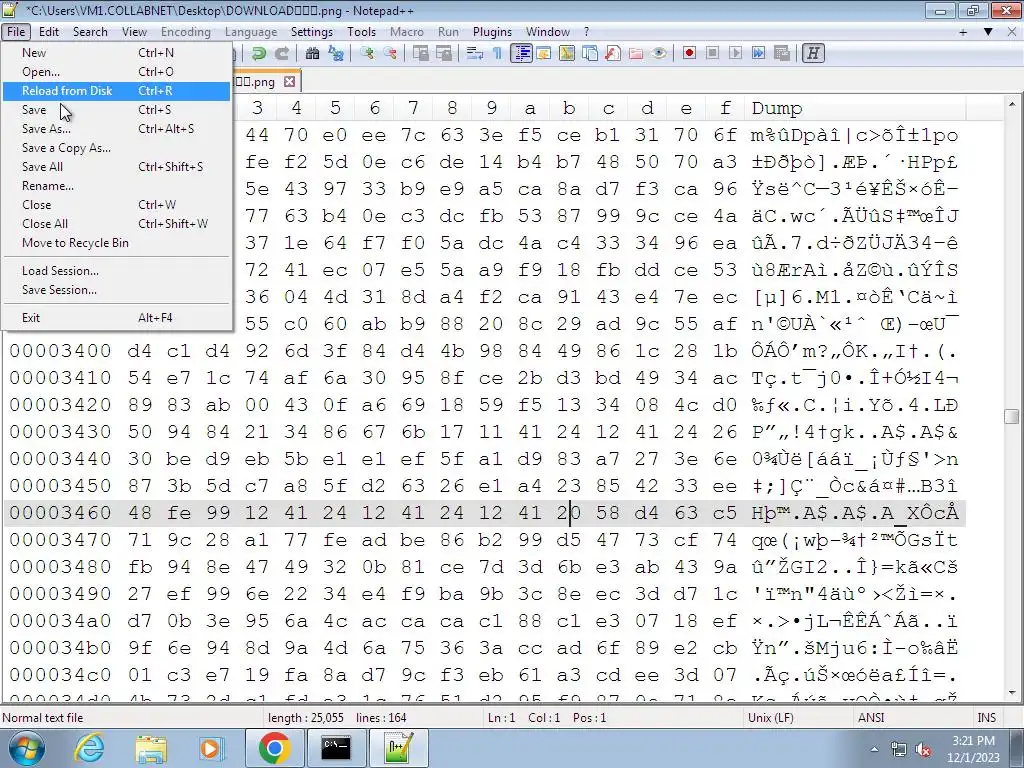Viewport: 1024px width, 768px height.
Task: Choose Save All menu entry
Action: coord(116,167)
